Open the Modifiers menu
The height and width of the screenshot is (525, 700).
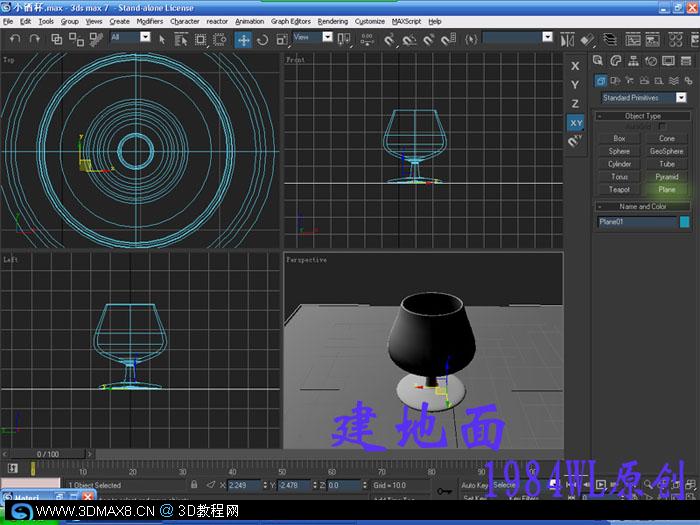[x=150, y=21]
